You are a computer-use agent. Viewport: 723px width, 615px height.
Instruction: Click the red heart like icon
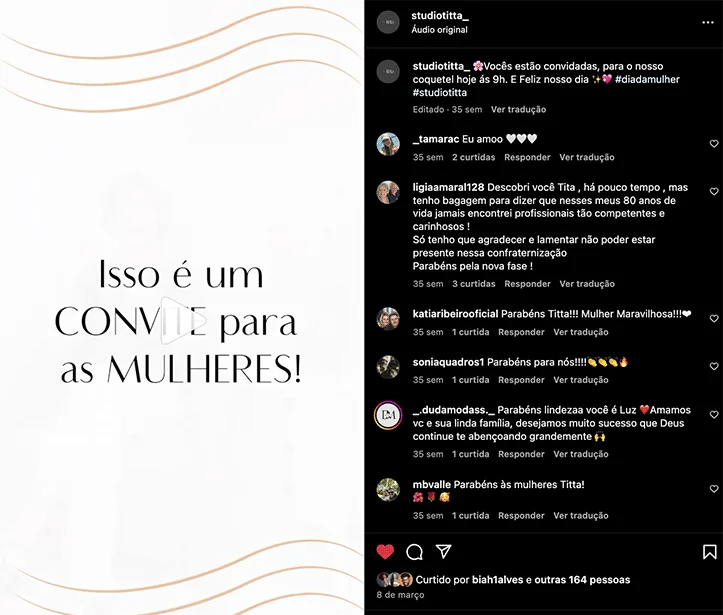click(385, 551)
